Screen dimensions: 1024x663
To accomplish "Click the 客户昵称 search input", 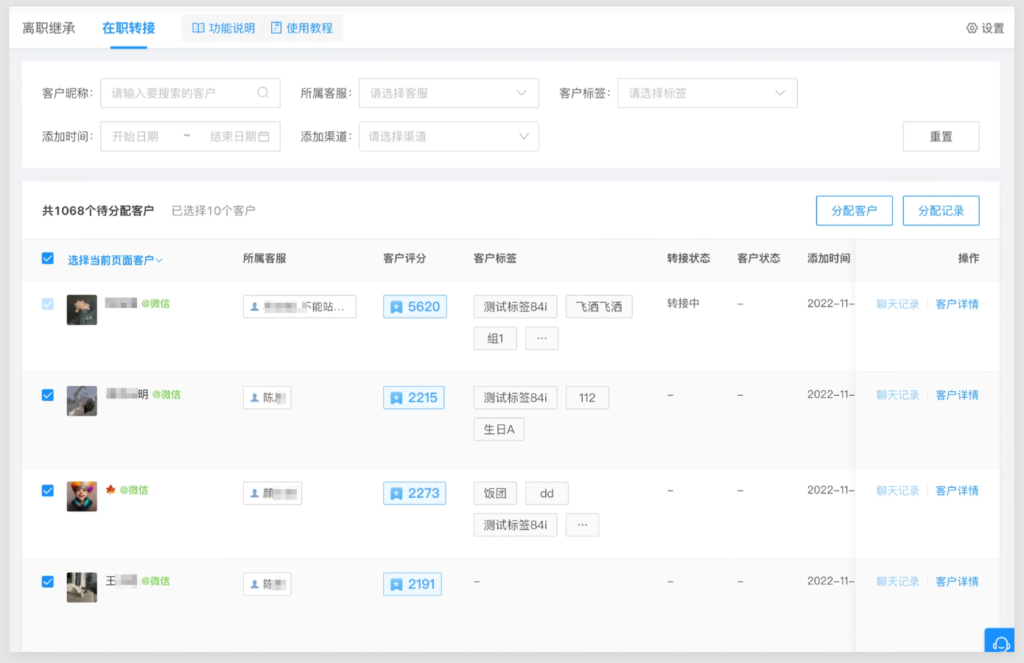I will click(190, 93).
